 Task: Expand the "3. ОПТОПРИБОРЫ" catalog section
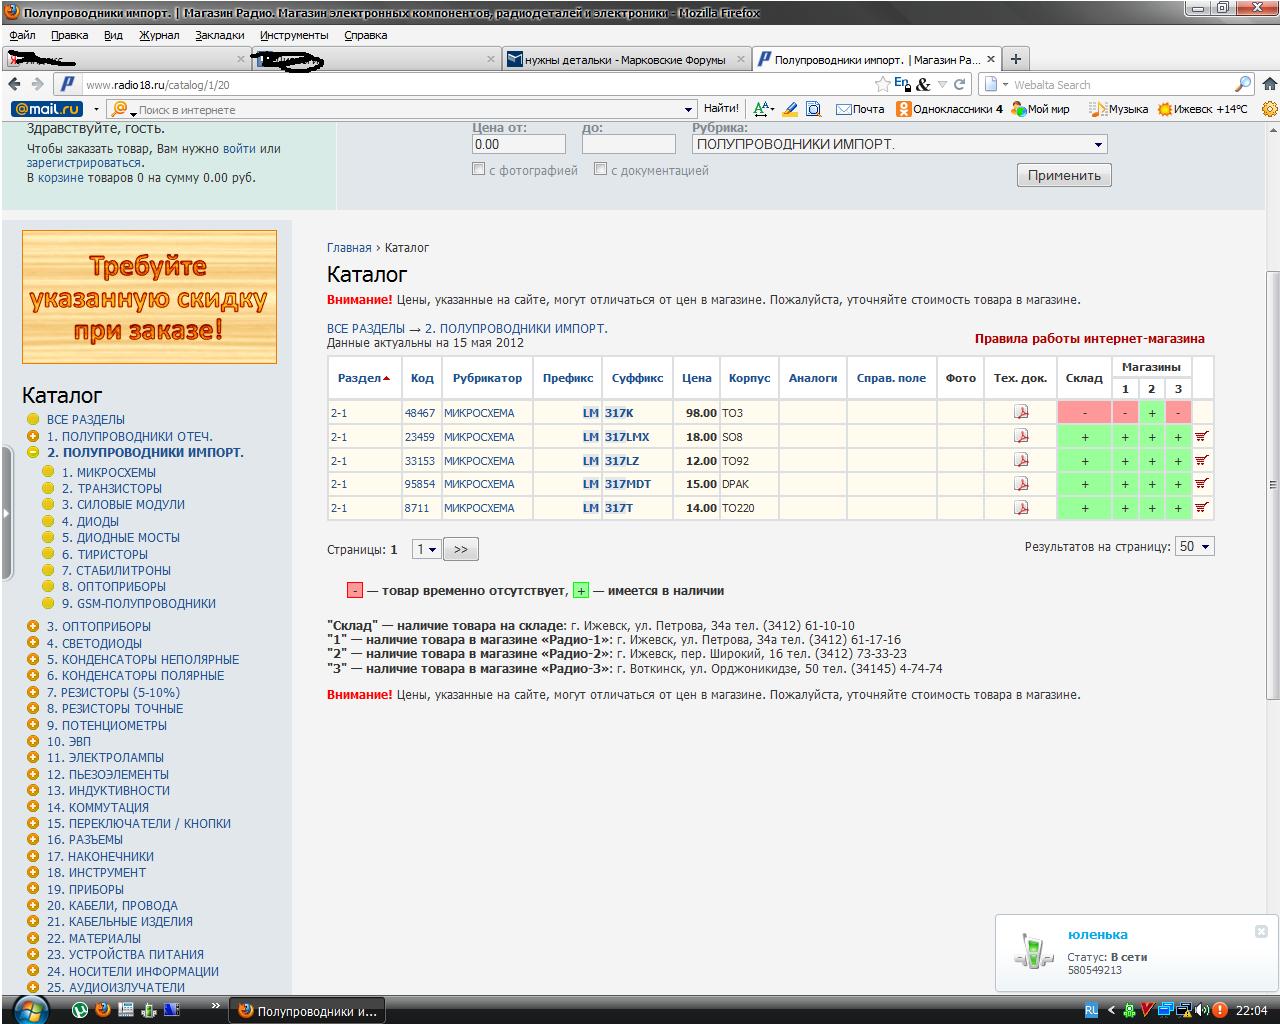(x=33, y=627)
